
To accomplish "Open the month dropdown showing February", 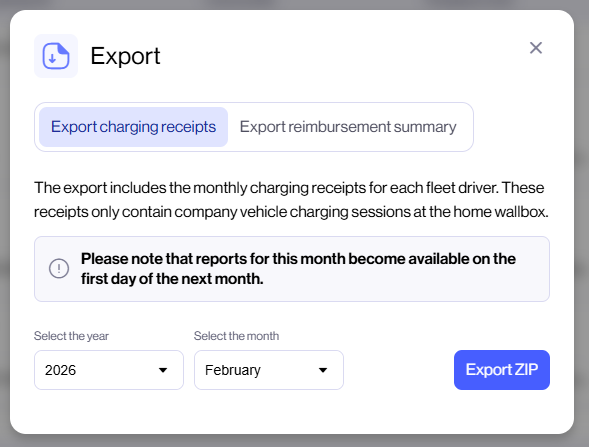I will click(269, 370).
